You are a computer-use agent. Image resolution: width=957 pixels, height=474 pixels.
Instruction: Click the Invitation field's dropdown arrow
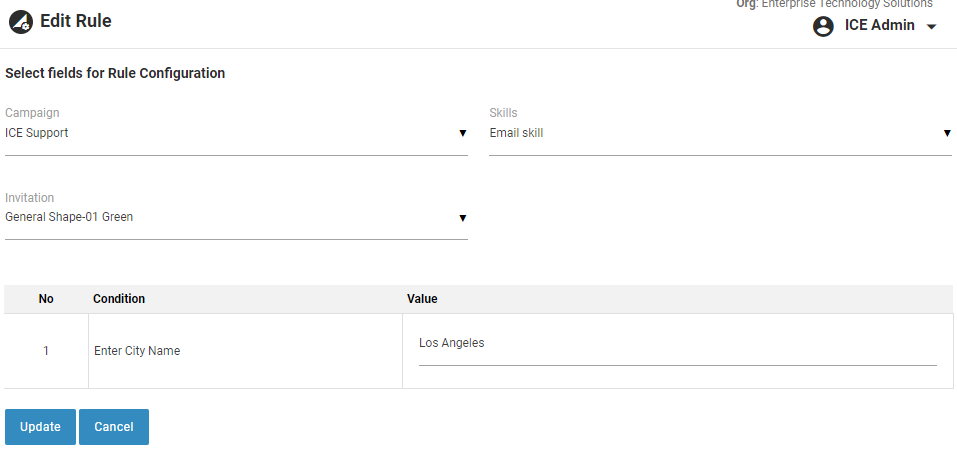coord(462,217)
